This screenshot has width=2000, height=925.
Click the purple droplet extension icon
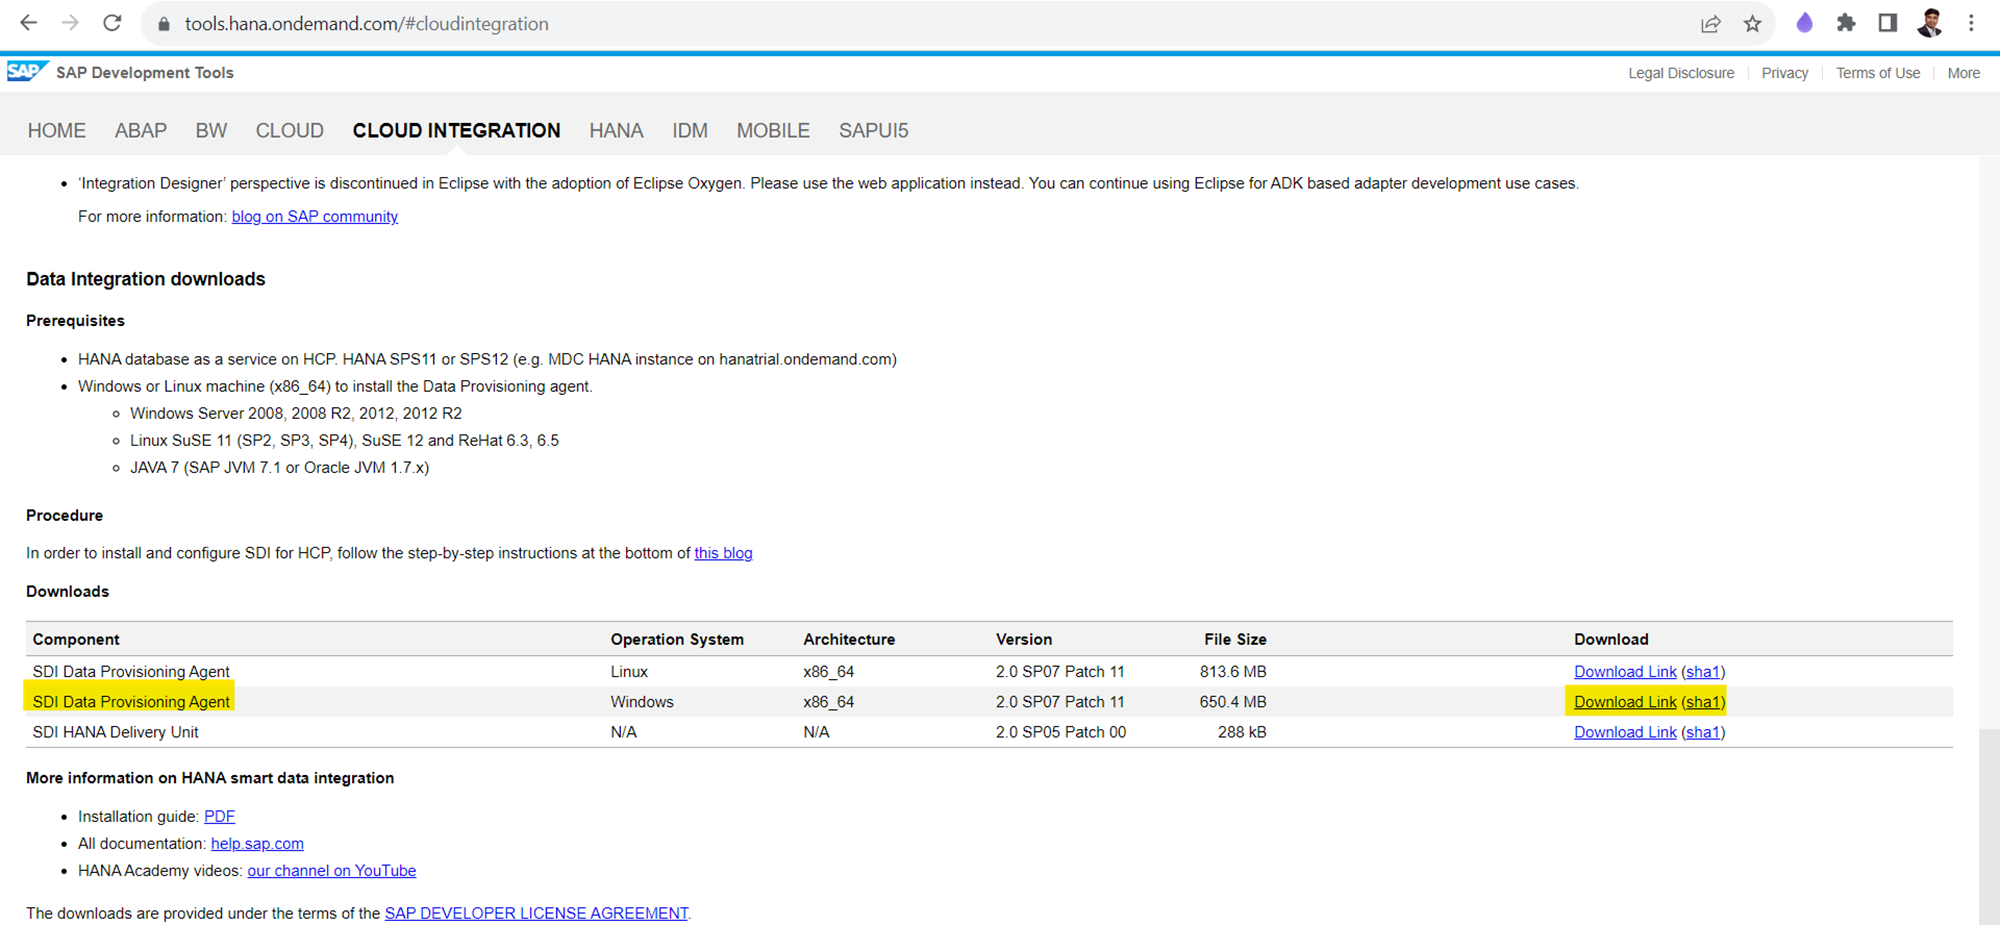click(x=1804, y=23)
